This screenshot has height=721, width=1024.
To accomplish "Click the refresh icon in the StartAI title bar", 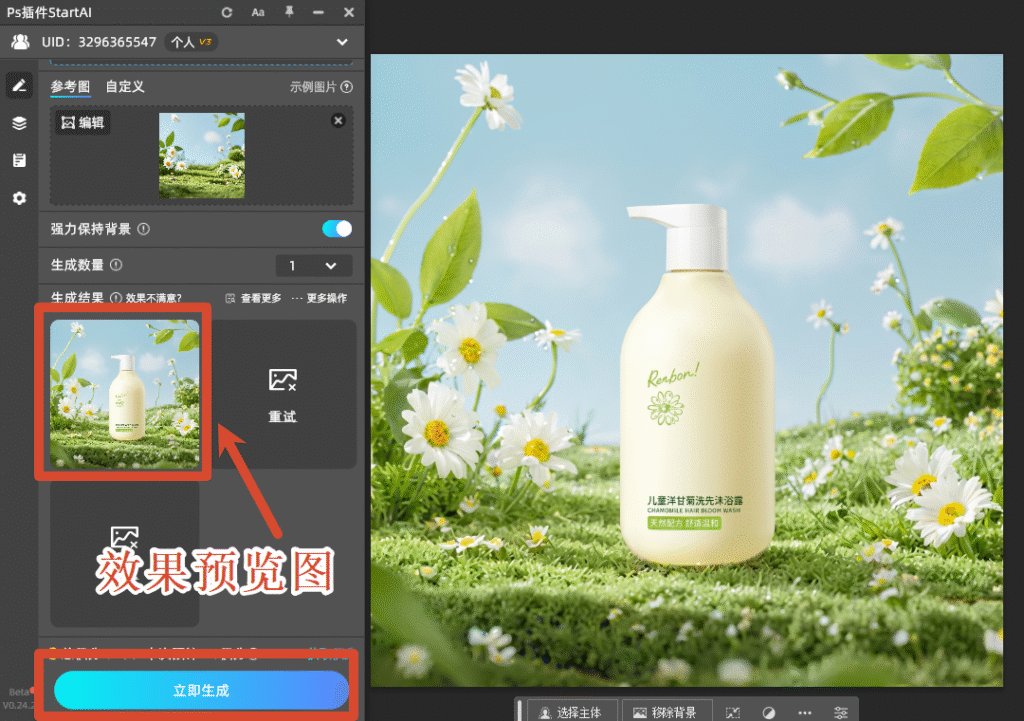I will 227,12.
